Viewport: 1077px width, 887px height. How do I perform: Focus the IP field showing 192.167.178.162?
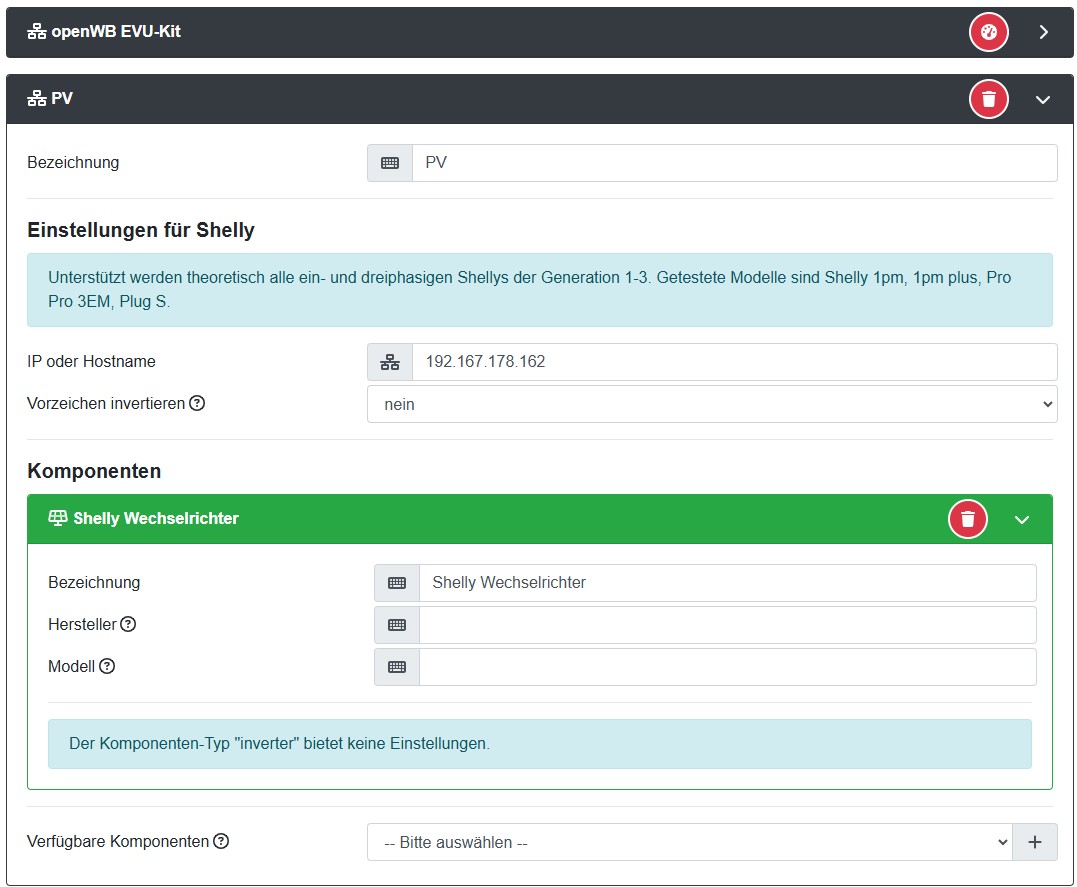click(x=734, y=362)
